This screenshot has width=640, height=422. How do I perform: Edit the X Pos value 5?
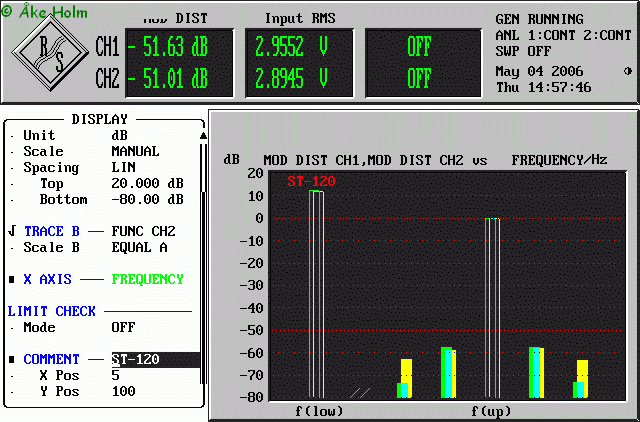pyautogui.click(x=116, y=375)
